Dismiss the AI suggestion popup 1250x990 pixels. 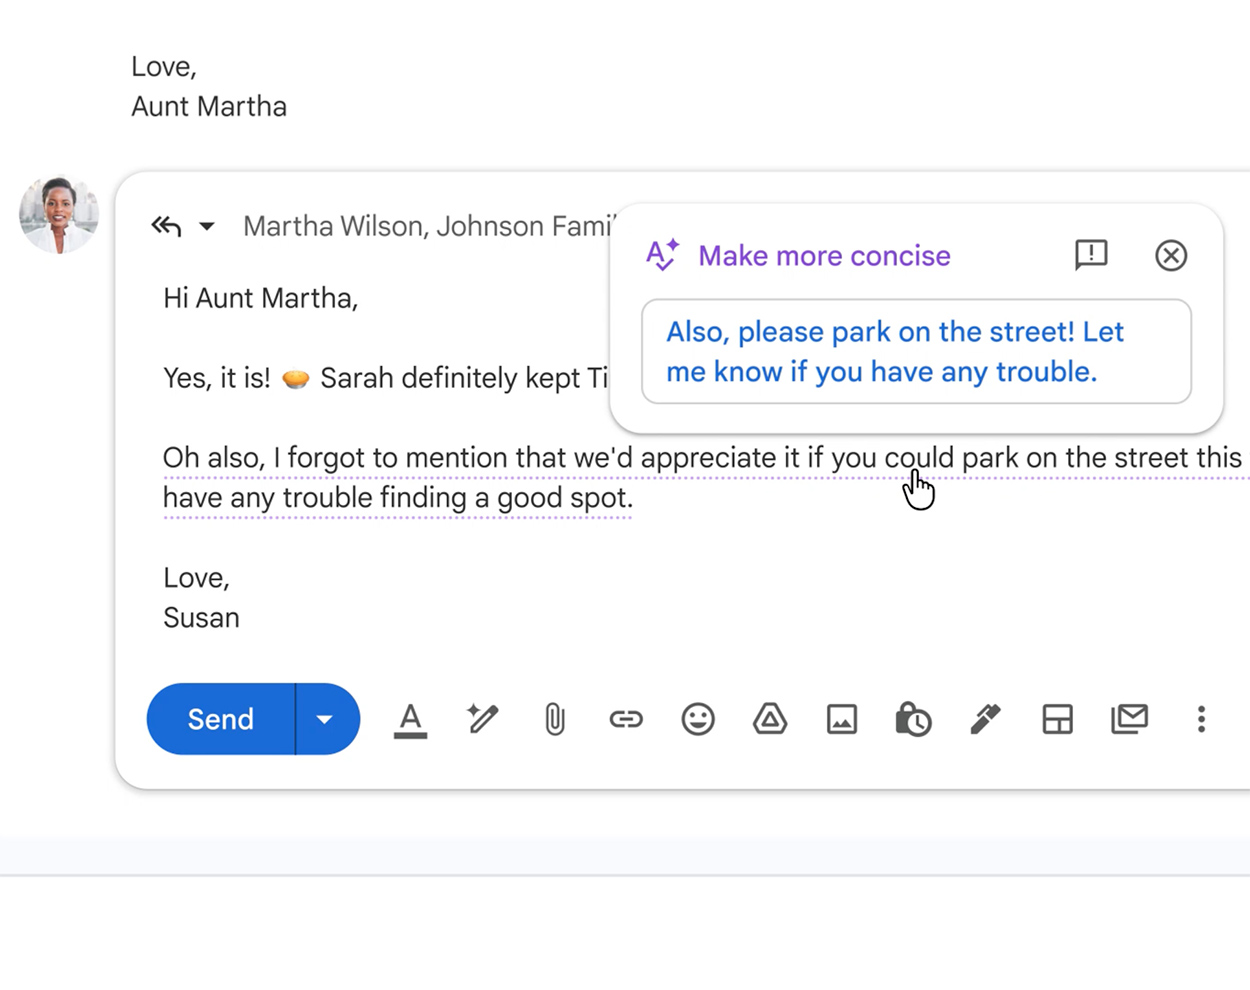1171,256
